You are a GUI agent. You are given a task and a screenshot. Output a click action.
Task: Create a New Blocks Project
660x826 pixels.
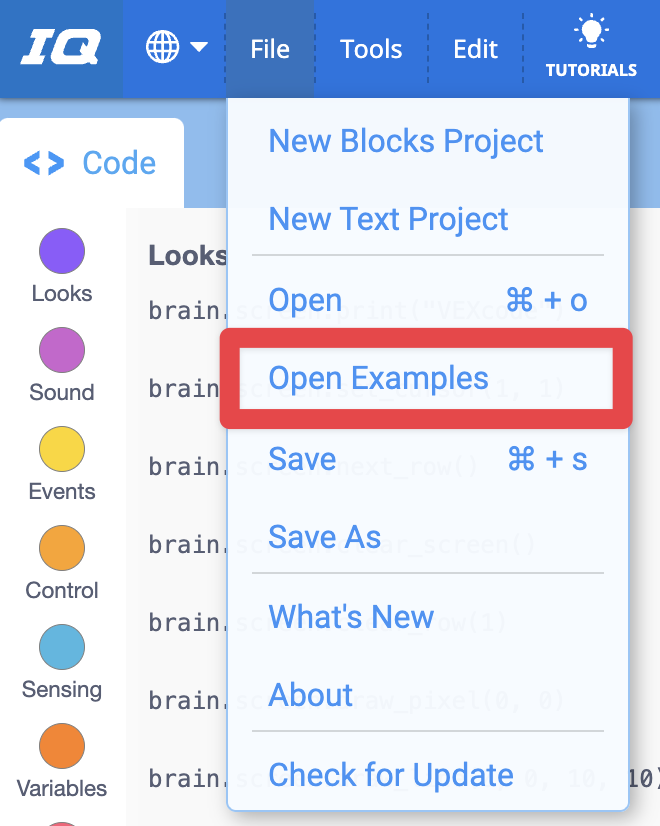coord(406,141)
